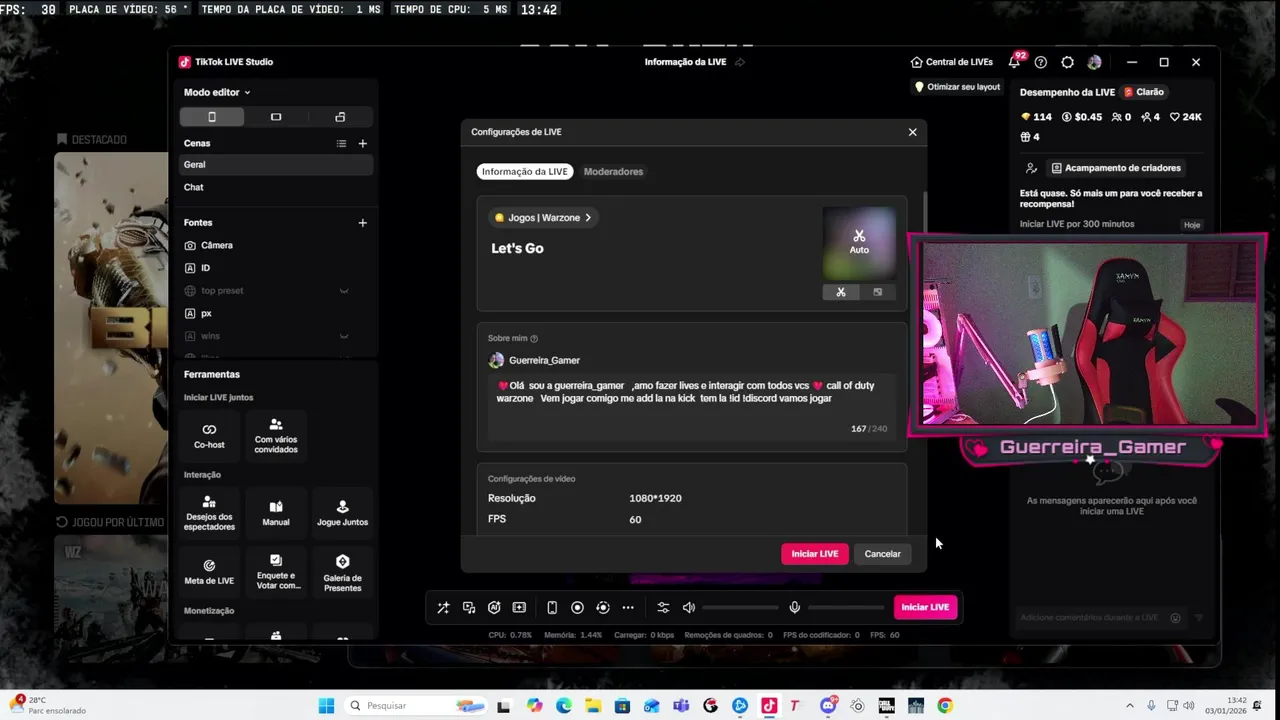Click Iniciar LIVE in the dialog
Image resolution: width=1280 pixels, height=720 pixels.
[x=815, y=554]
